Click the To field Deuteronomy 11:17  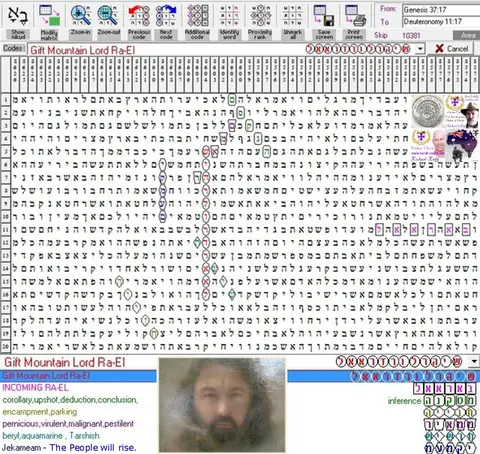coord(441,22)
